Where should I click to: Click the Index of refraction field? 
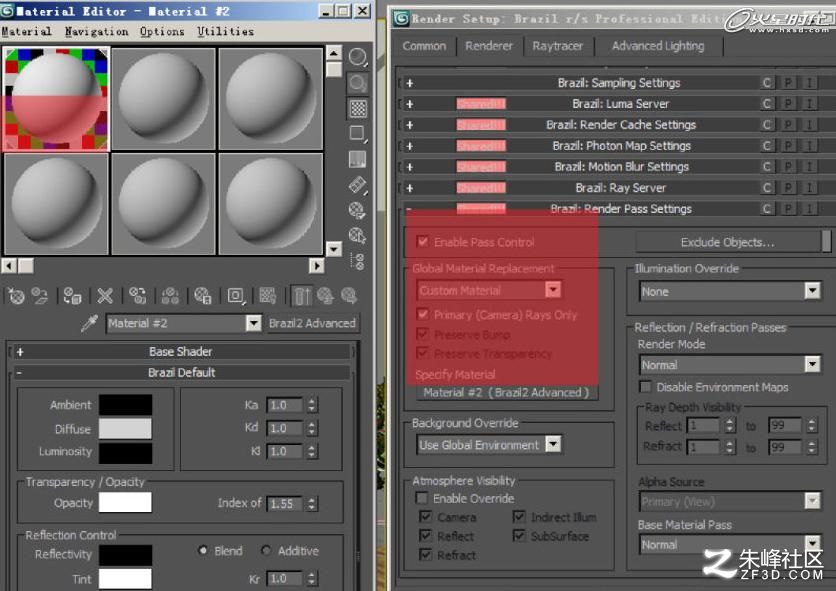coord(285,504)
